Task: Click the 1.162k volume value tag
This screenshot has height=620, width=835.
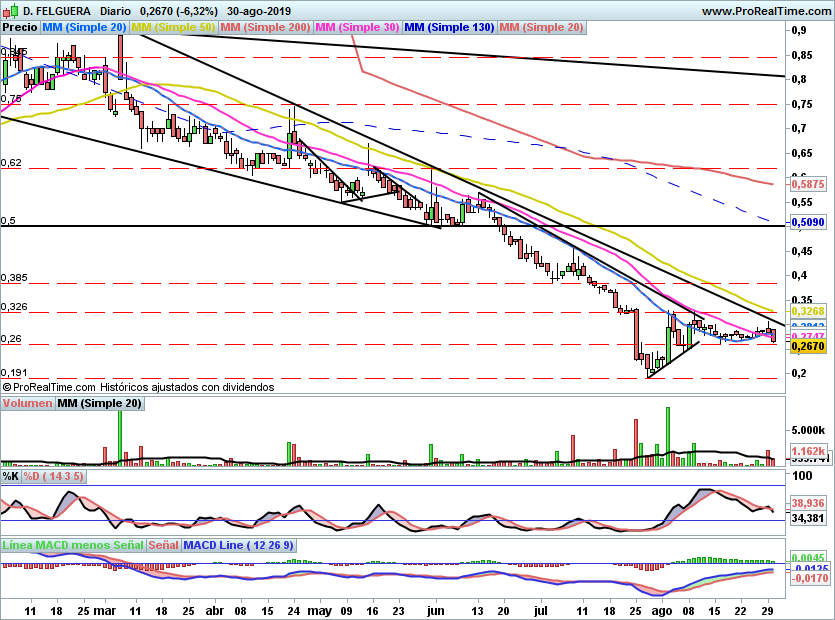Action: click(x=808, y=451)
